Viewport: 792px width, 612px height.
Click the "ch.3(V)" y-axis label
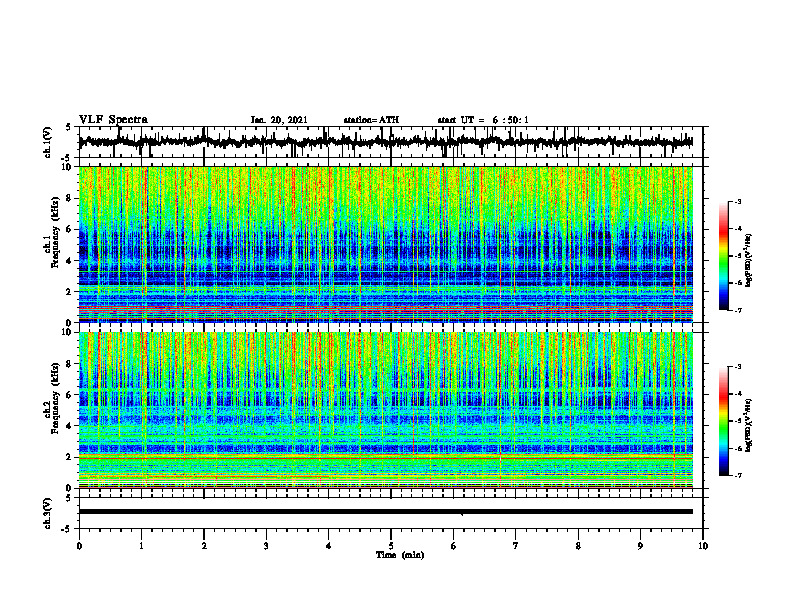(x=48, y=514)
